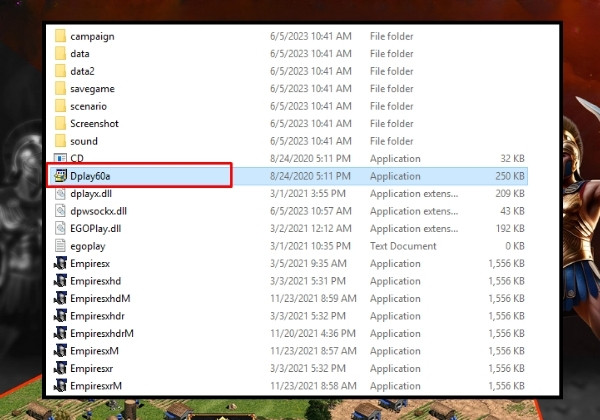Select the 'EmpiresxhdM' file name
Screen dimensions: 600x420
[x=100, y=298]
